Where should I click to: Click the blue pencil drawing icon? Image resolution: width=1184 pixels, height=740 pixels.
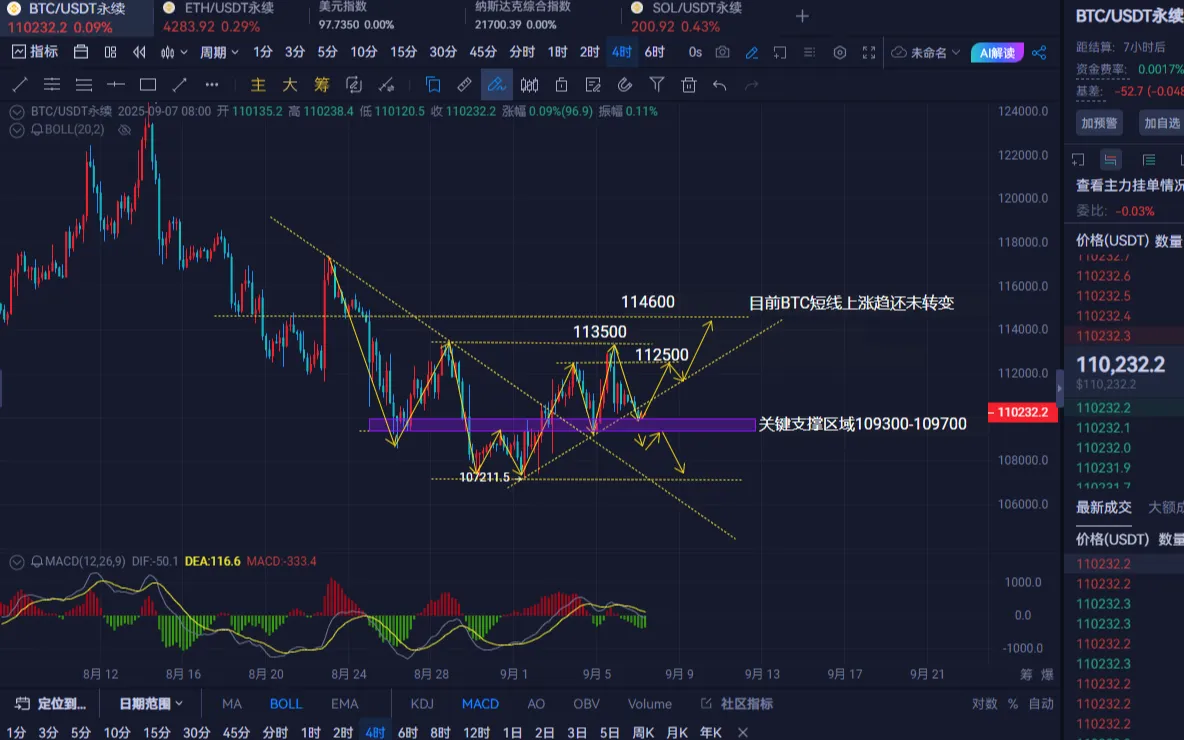click(751, 52)
